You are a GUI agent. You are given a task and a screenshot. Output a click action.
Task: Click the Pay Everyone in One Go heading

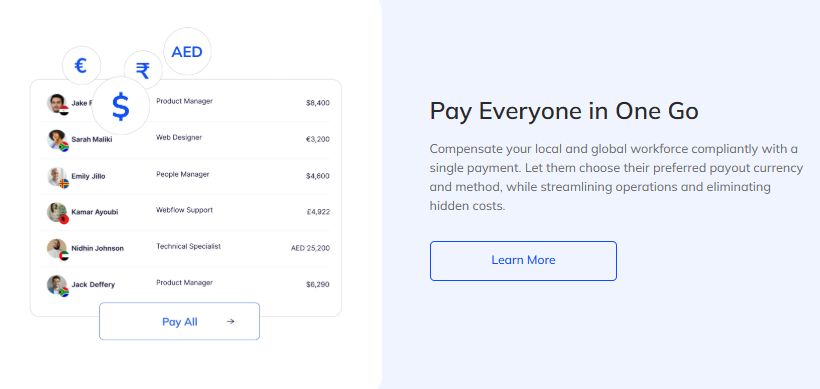[564, 111]
